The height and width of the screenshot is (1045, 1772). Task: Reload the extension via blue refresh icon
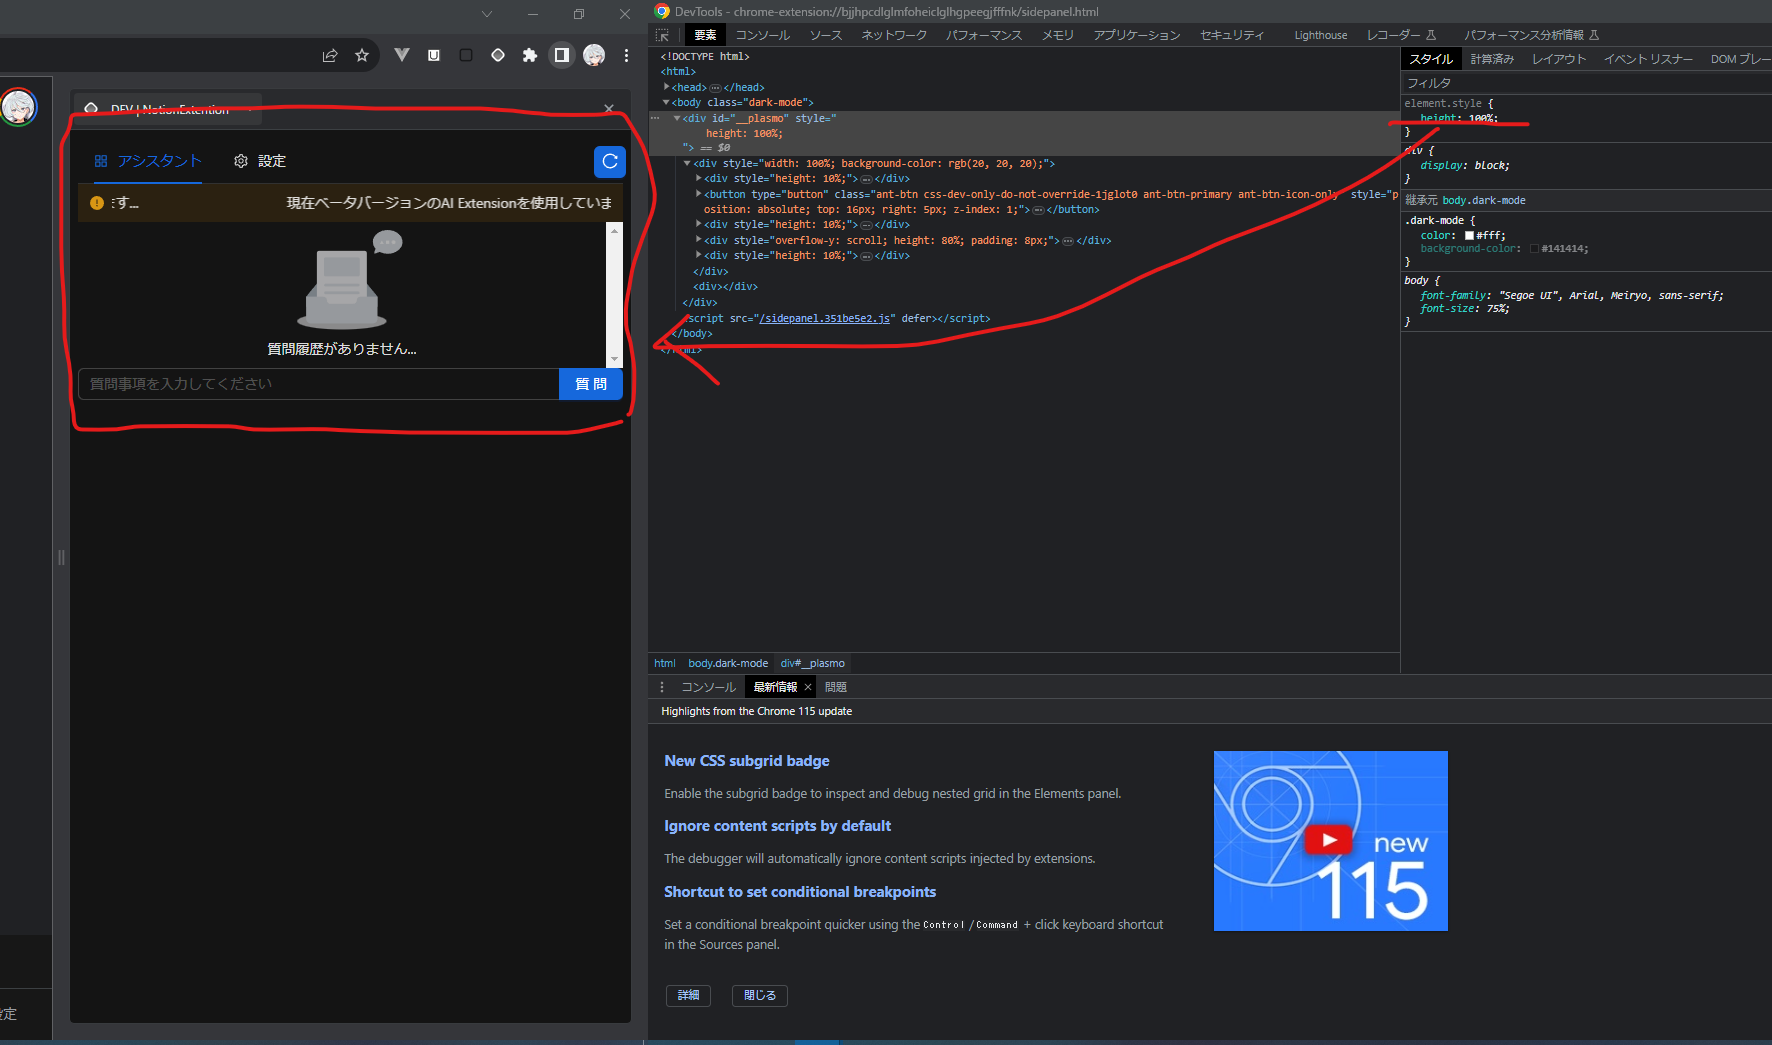(x=610, y=162)
